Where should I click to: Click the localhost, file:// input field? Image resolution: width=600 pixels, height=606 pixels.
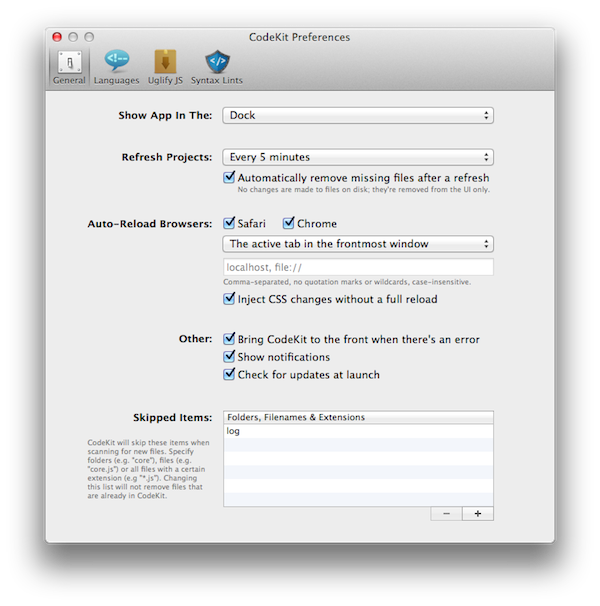[358, 267]
